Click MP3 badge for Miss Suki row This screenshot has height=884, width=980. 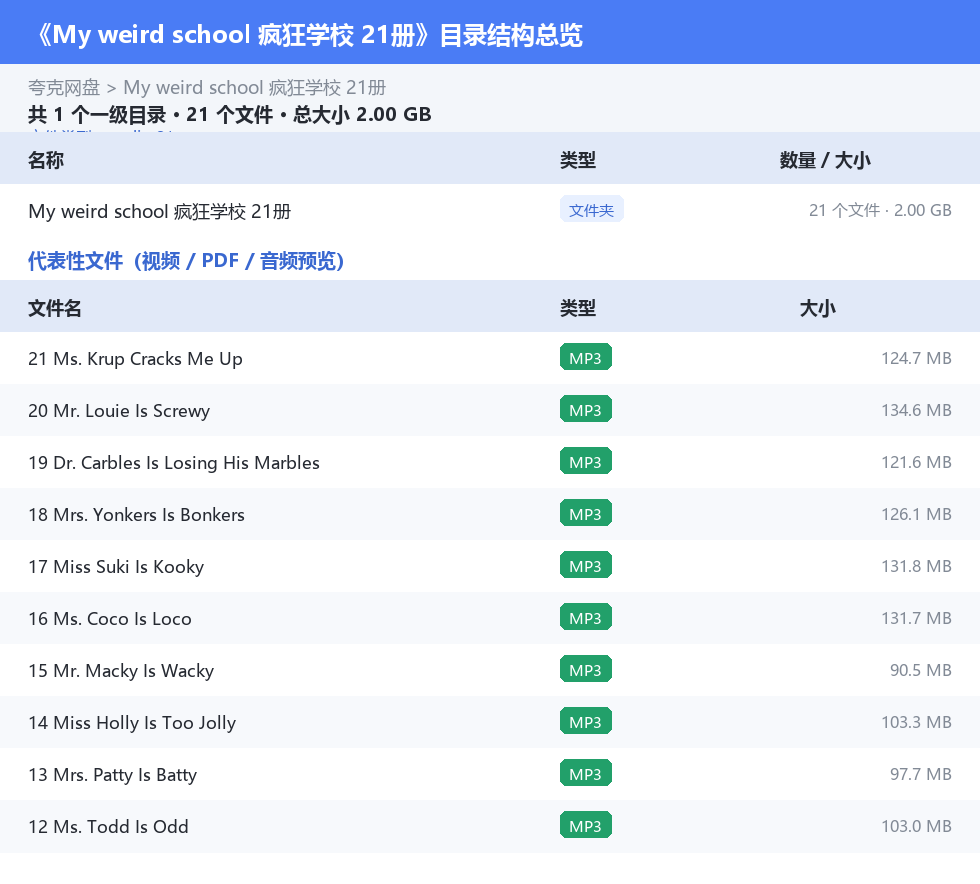coord(586,565)
